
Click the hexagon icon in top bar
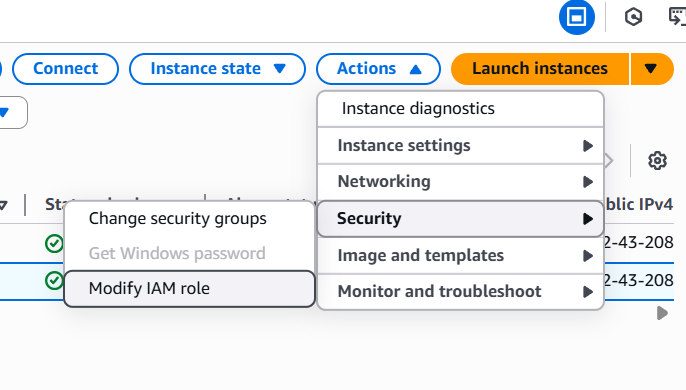click(633, 18)
